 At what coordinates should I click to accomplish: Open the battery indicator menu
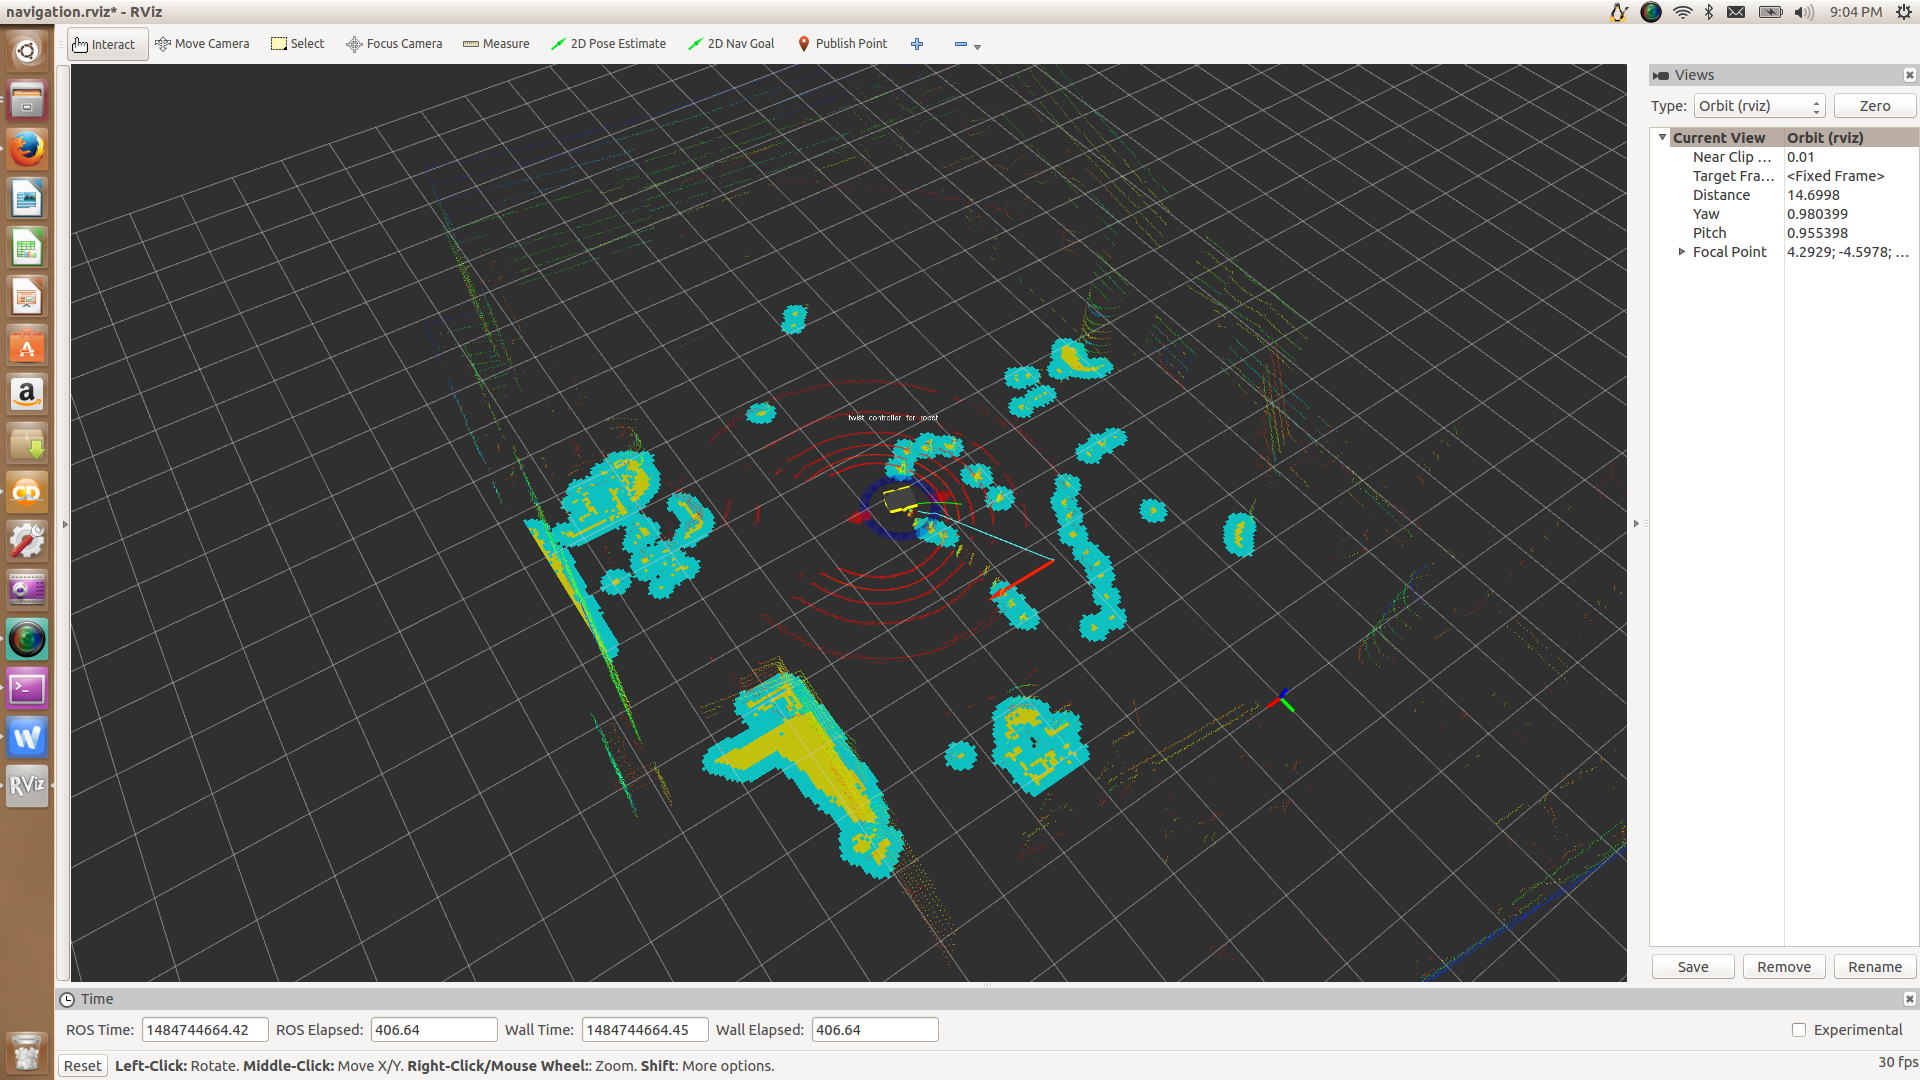pyautogui.click(x=1770, y=12)
